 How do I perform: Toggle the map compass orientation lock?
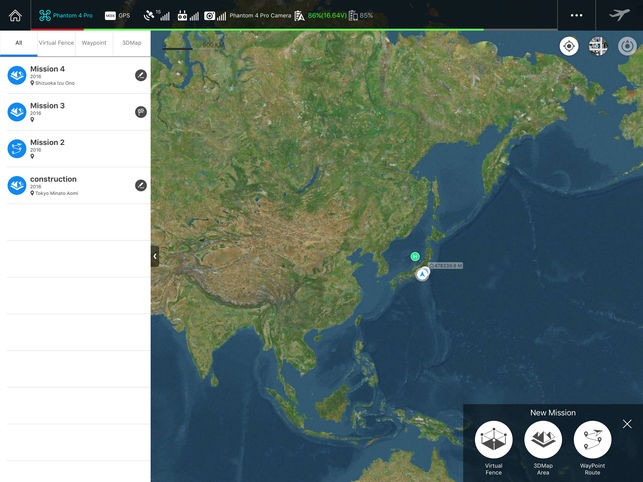pyautogui.click(x=627, y=46)
